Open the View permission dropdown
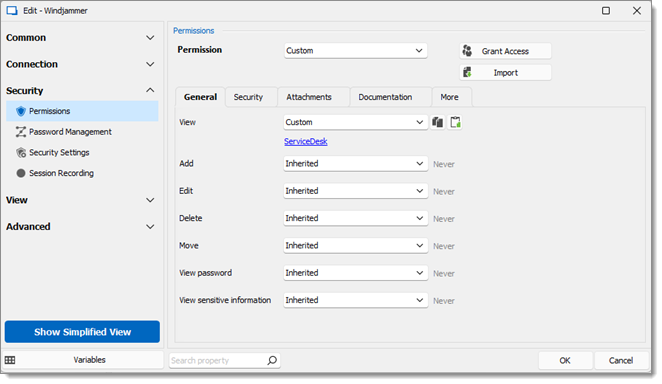The width and height of the screenshot is (662, 384). [x=355, y=122]
